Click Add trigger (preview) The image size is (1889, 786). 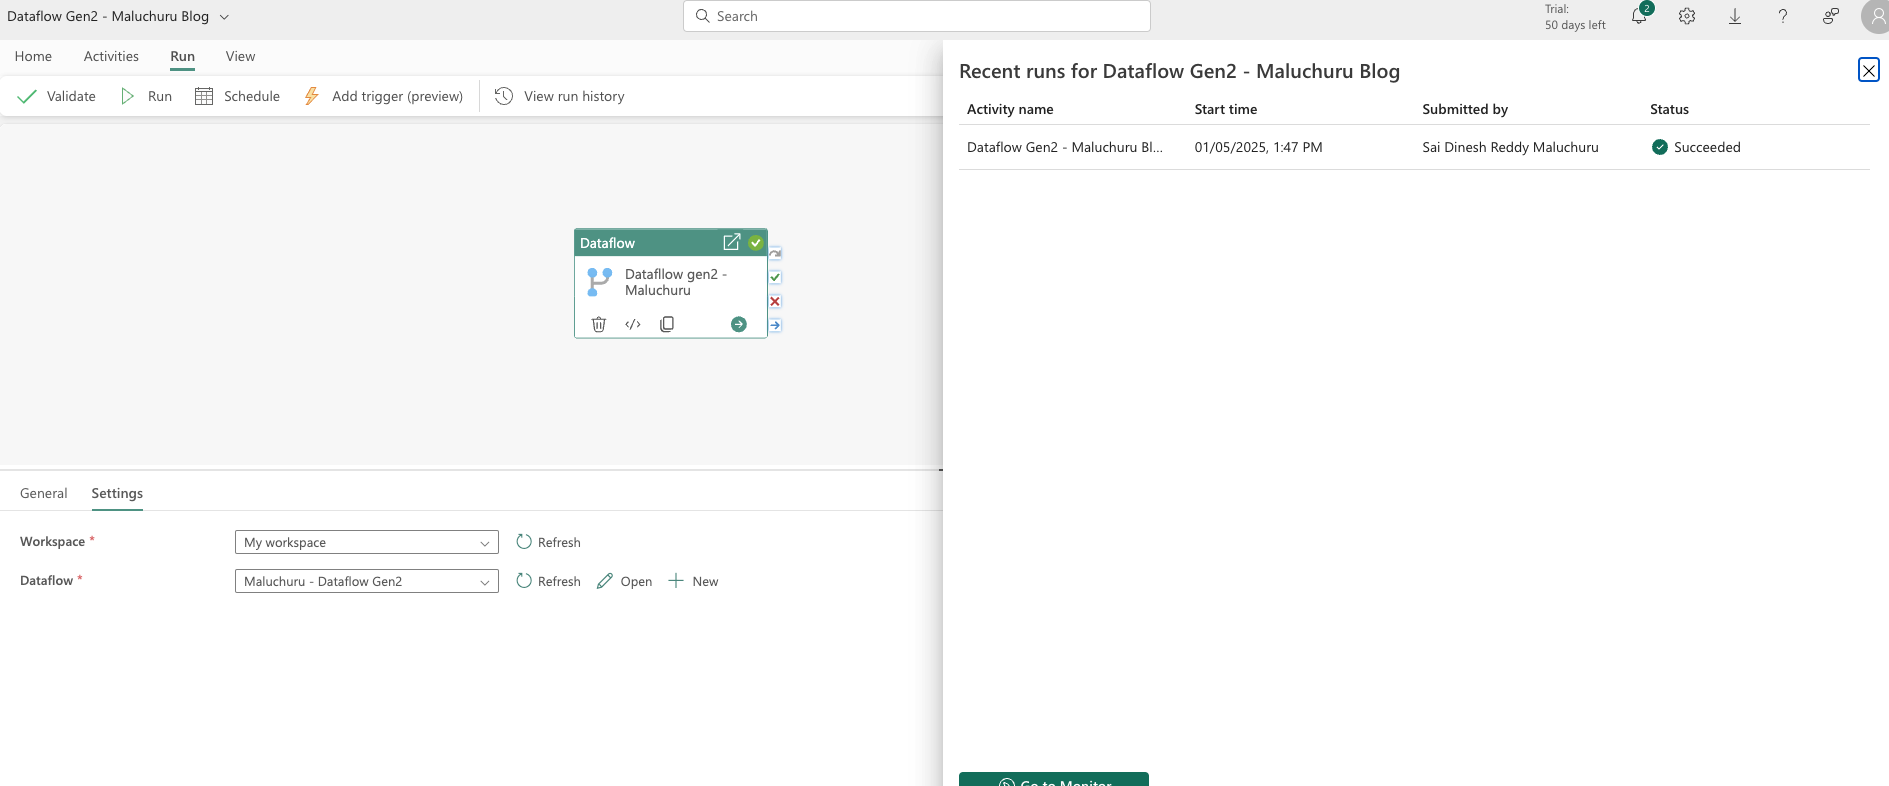pyautogui.click(x=384, y=96)
